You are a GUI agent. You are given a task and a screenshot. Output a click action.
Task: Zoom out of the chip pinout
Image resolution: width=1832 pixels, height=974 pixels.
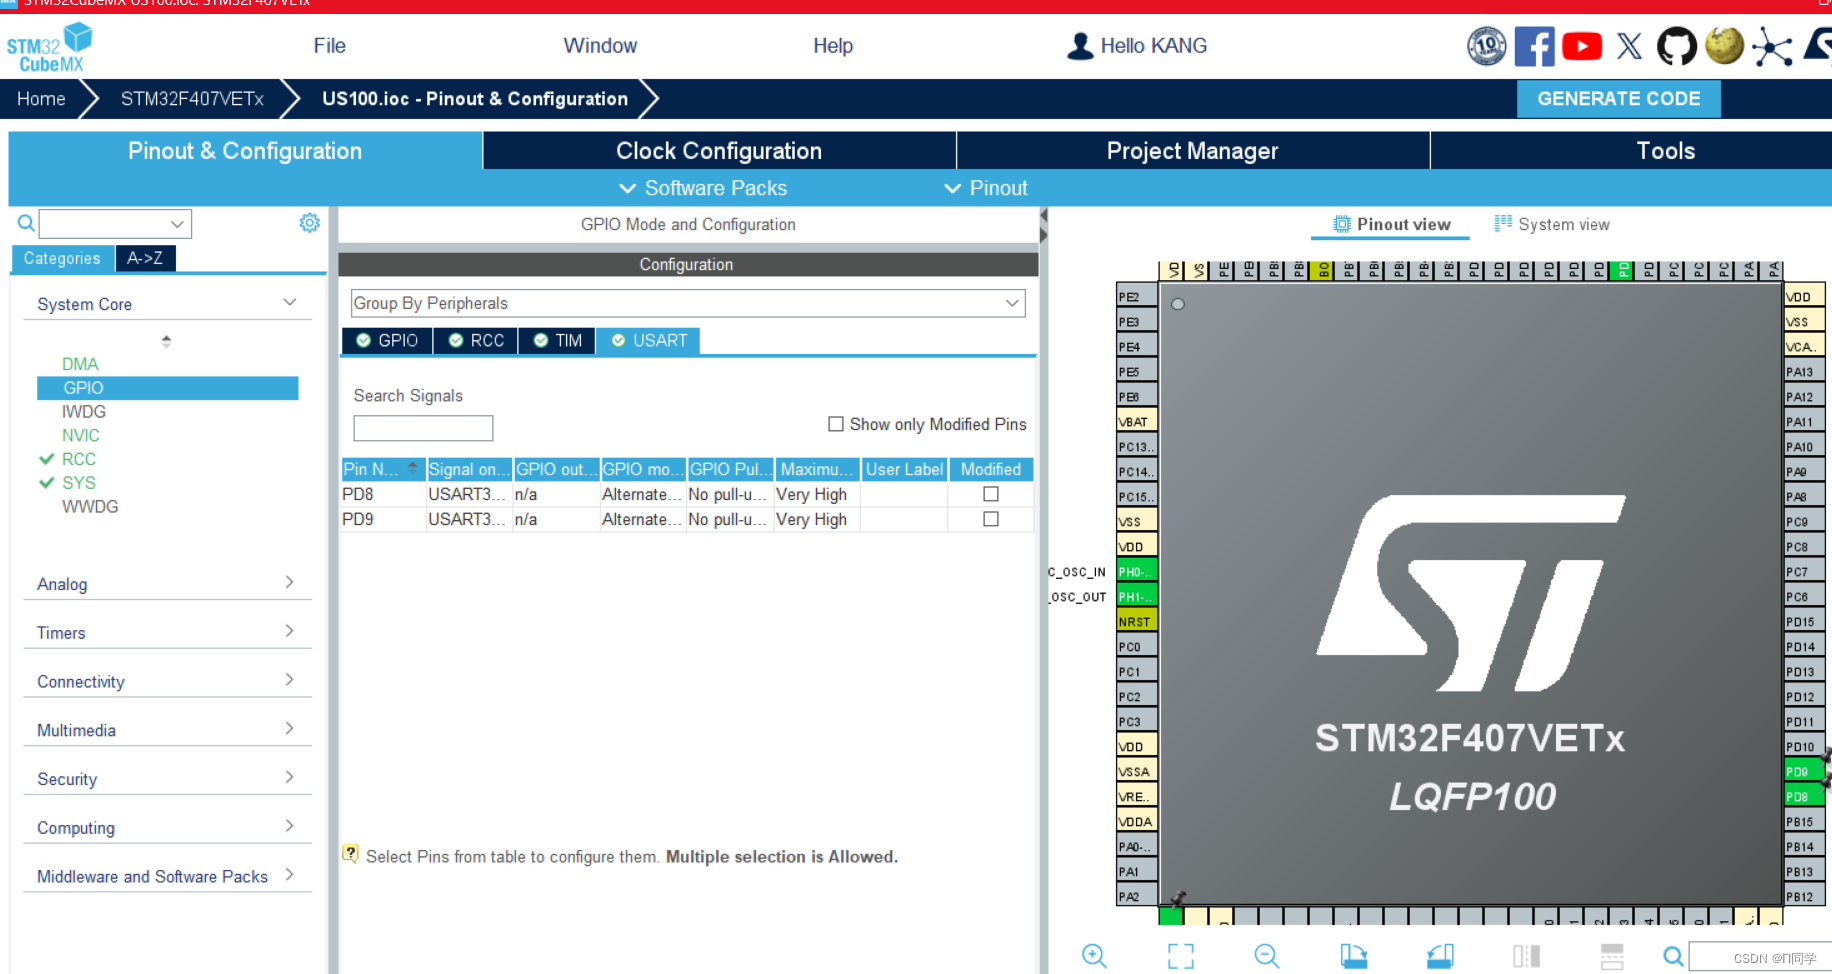coord(1267,956)
